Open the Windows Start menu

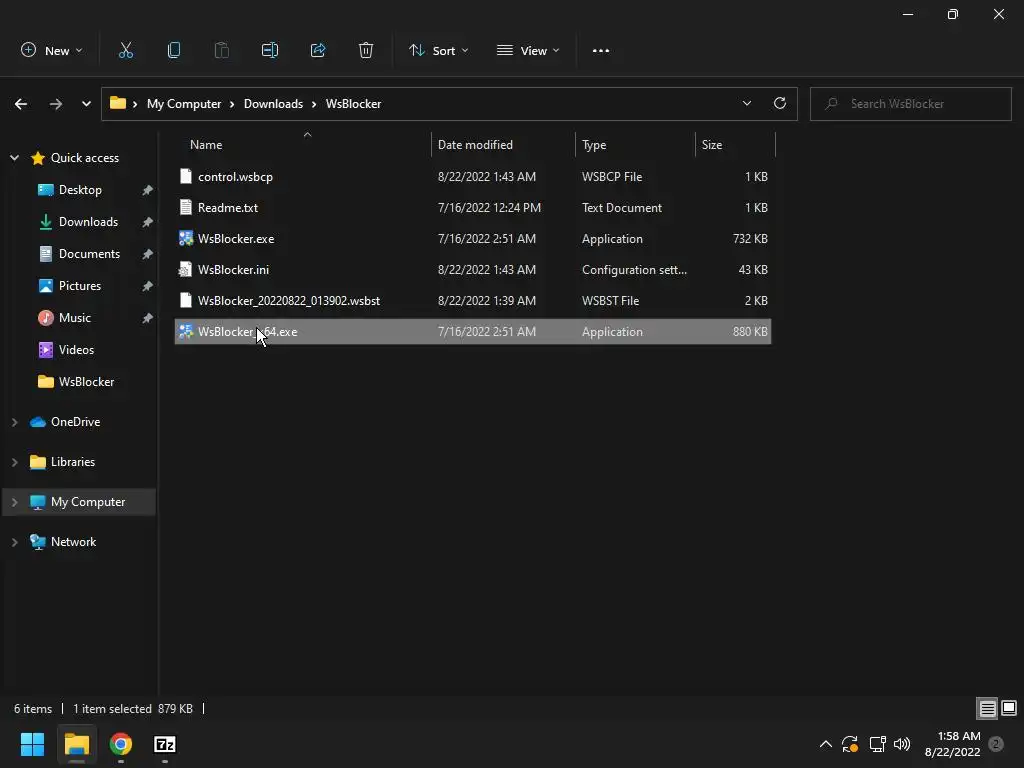(x=32, y=744)
